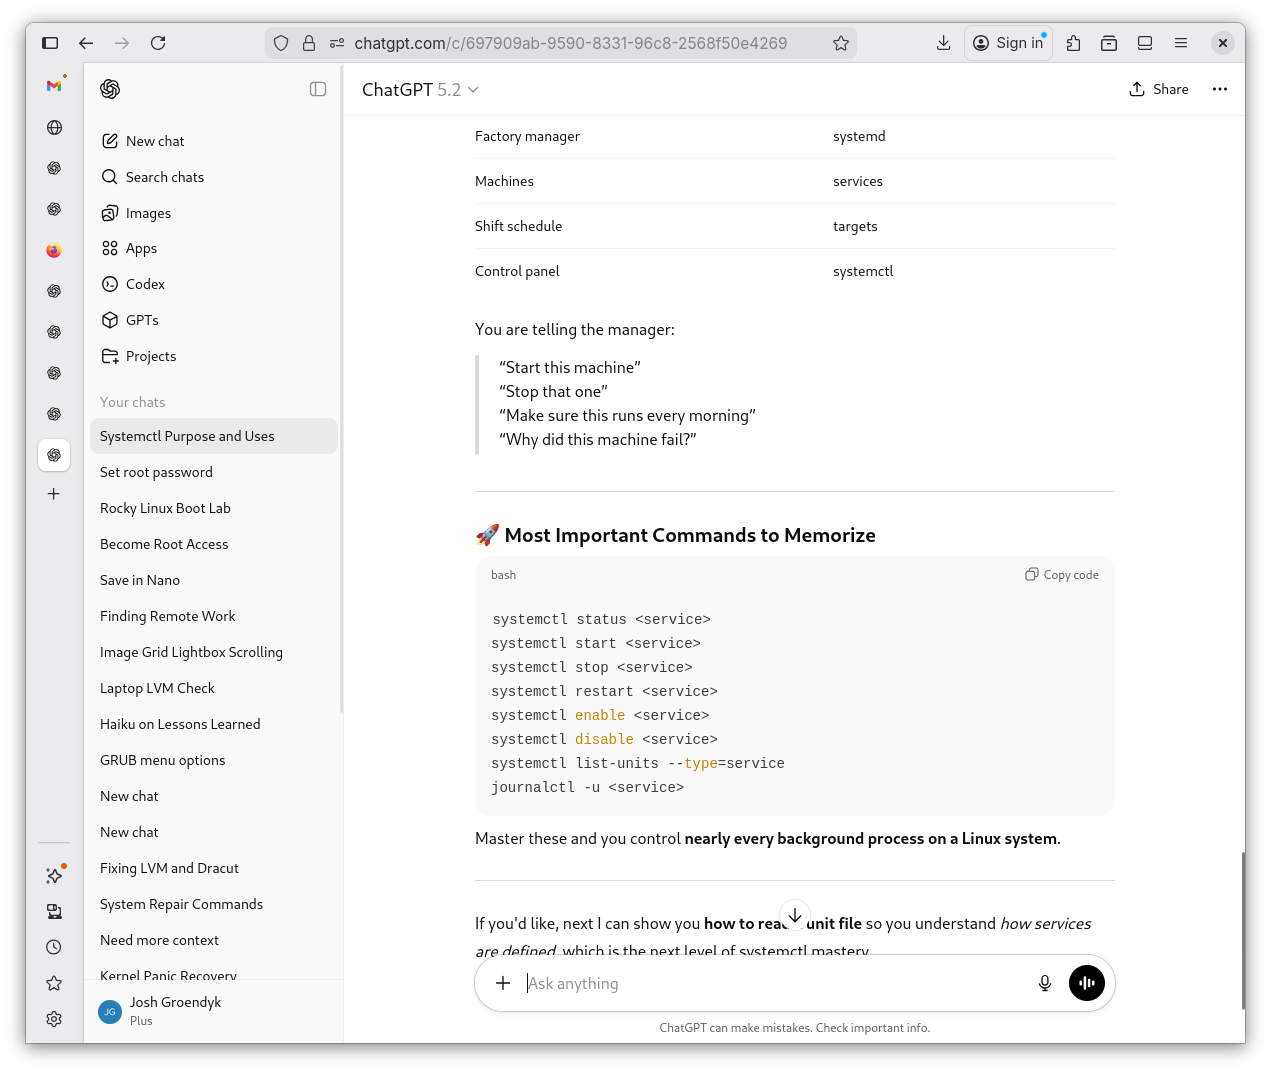Open the browser hamburger application menu
1271x1072 pixels.
pyautogui.click(x=1180, y=43)
